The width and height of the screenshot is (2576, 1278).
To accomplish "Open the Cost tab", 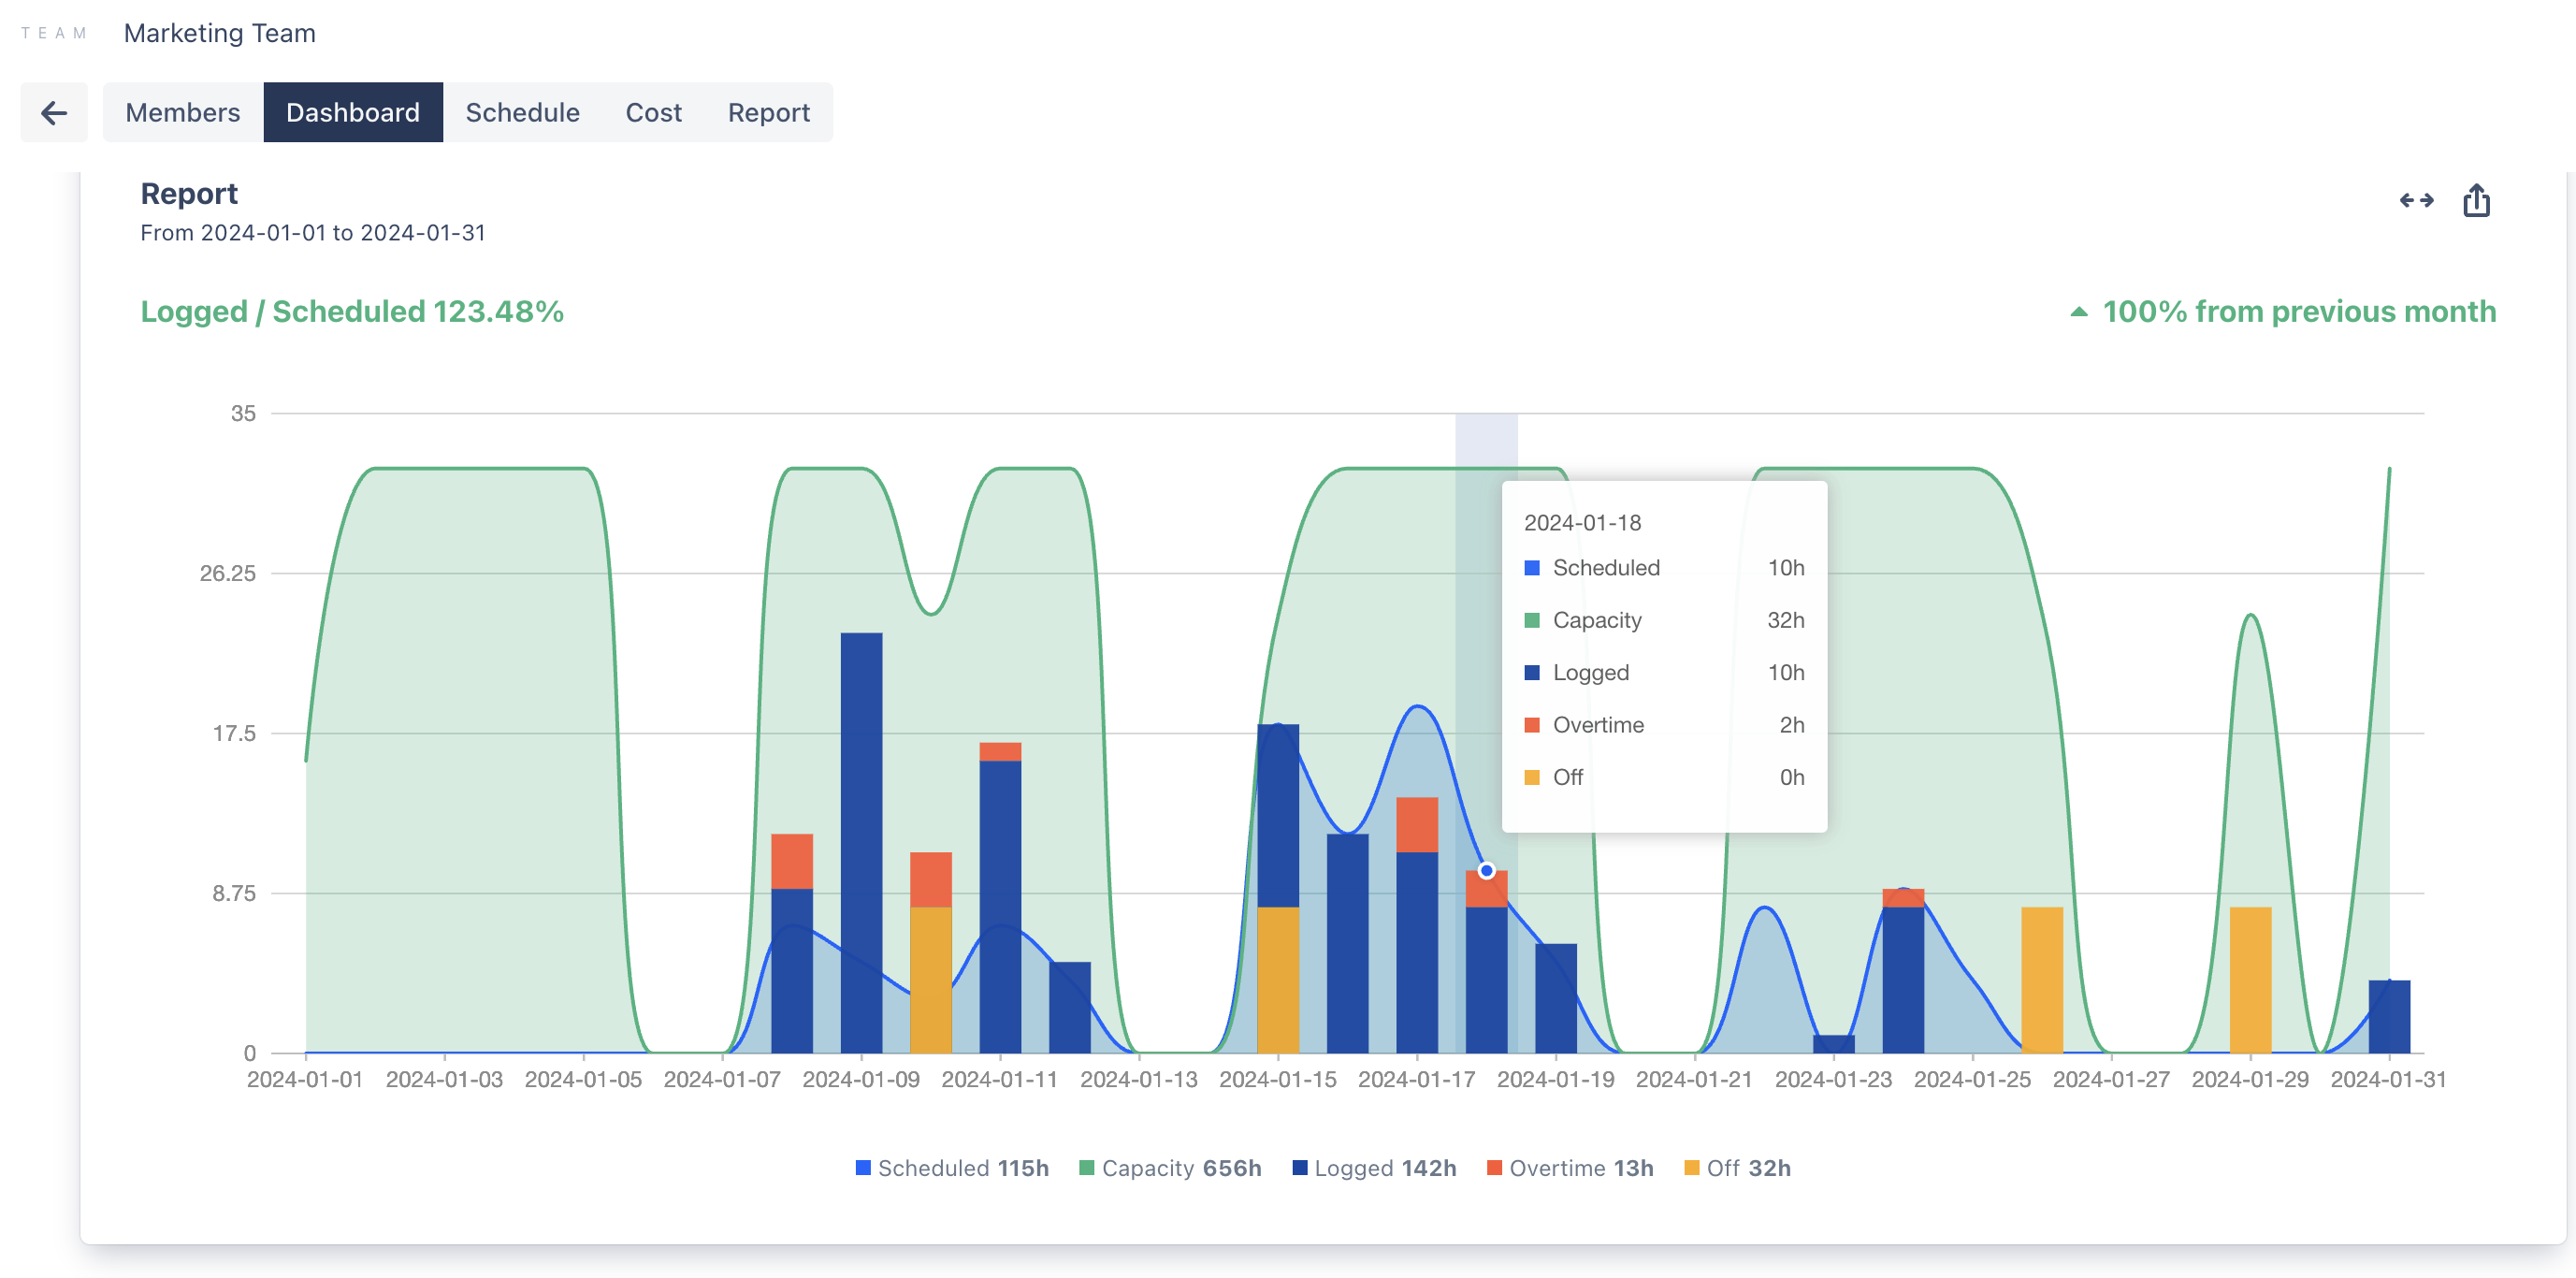I will 653,112.
